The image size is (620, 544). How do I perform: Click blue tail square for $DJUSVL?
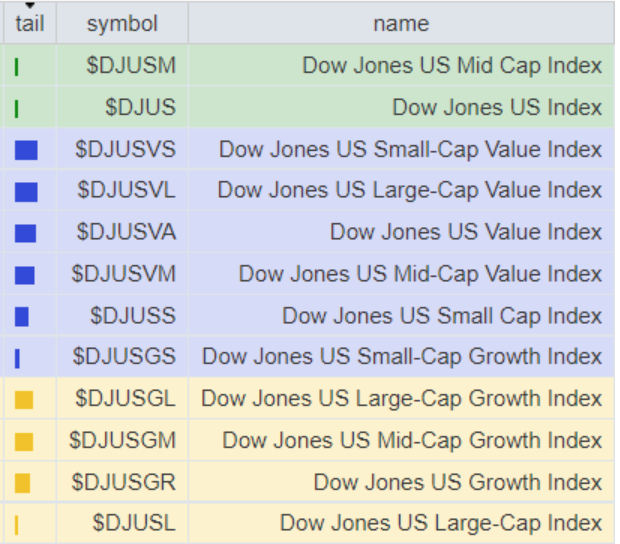[26, 192]
